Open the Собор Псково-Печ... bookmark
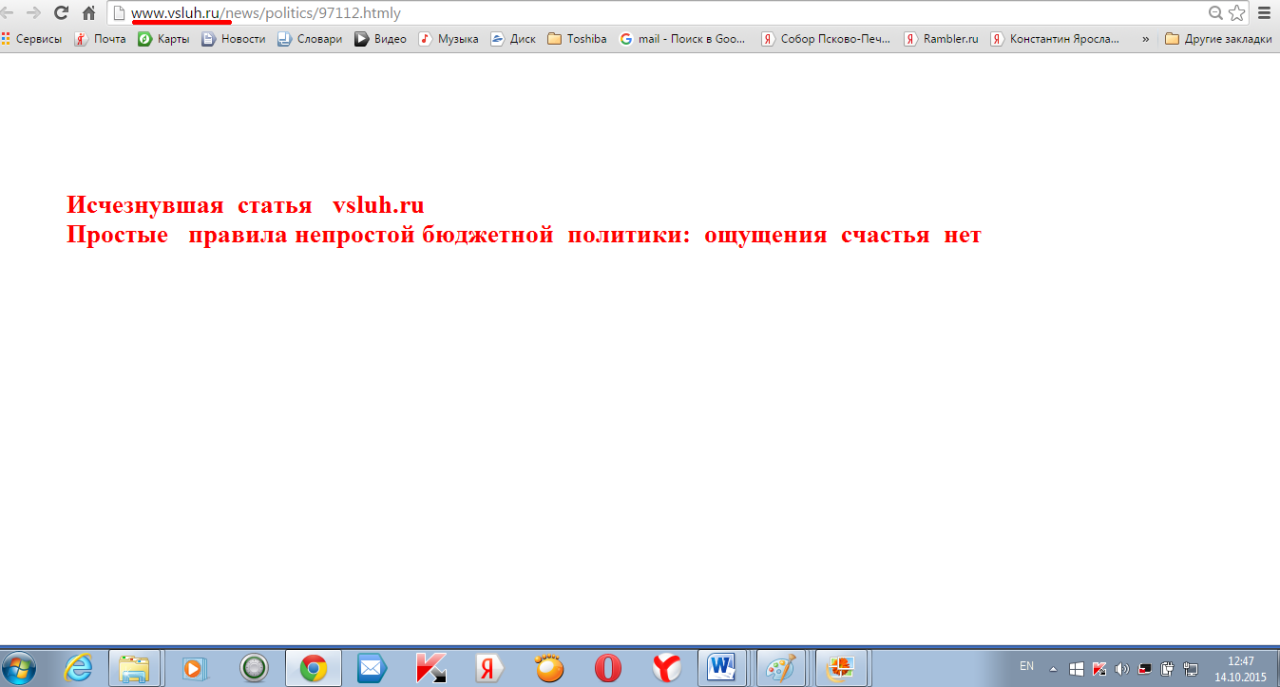The image size is (1280, 687). [826, 39]
